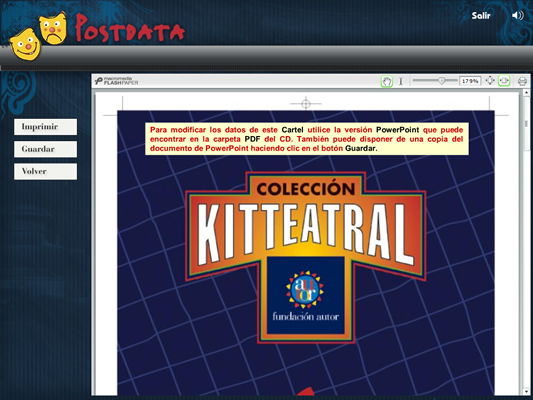Click the scroll up arrow of the document

click(526, 93)
